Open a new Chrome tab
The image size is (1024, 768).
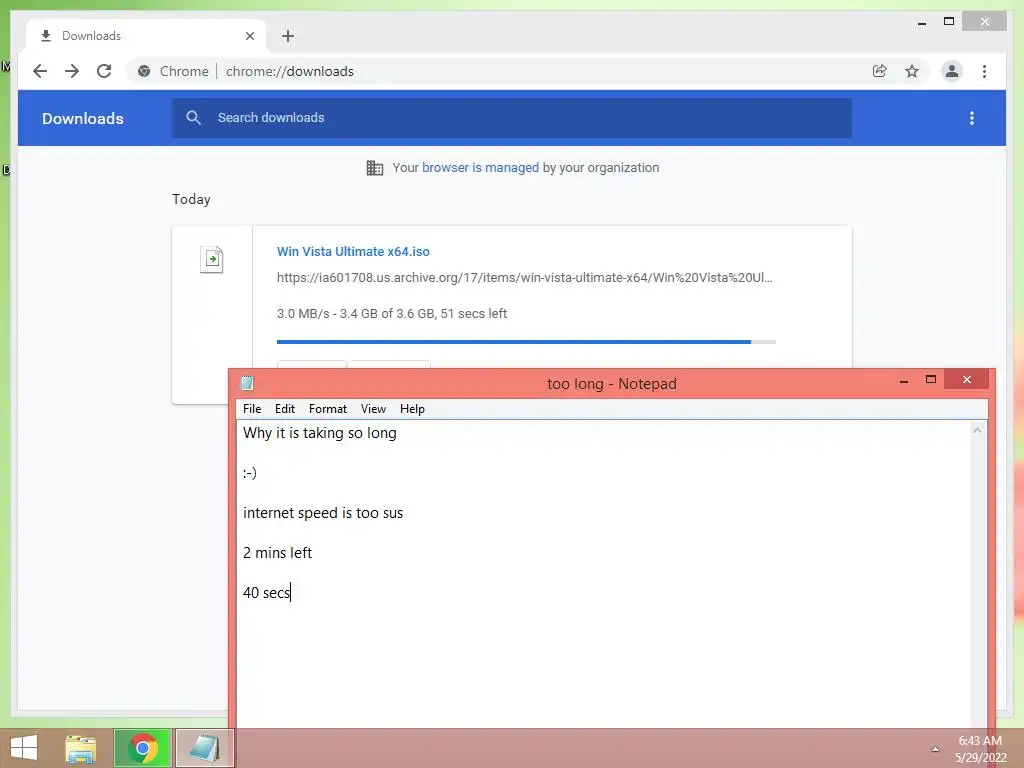pyautogui.click(x=288, y=36)
